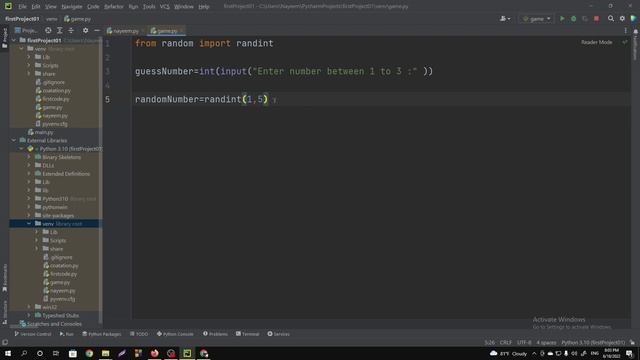
Task: Open Windows taskbar search
Action: [x=24, y=353]
